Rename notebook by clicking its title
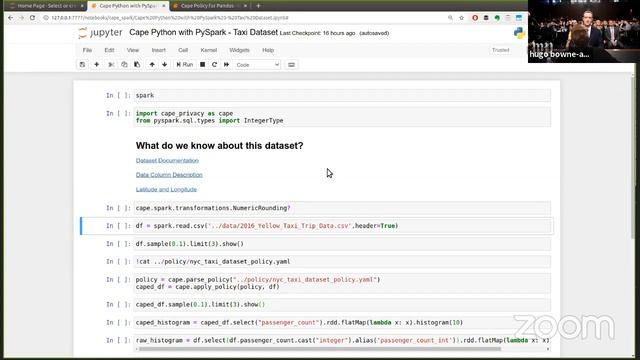 point(203,32)
